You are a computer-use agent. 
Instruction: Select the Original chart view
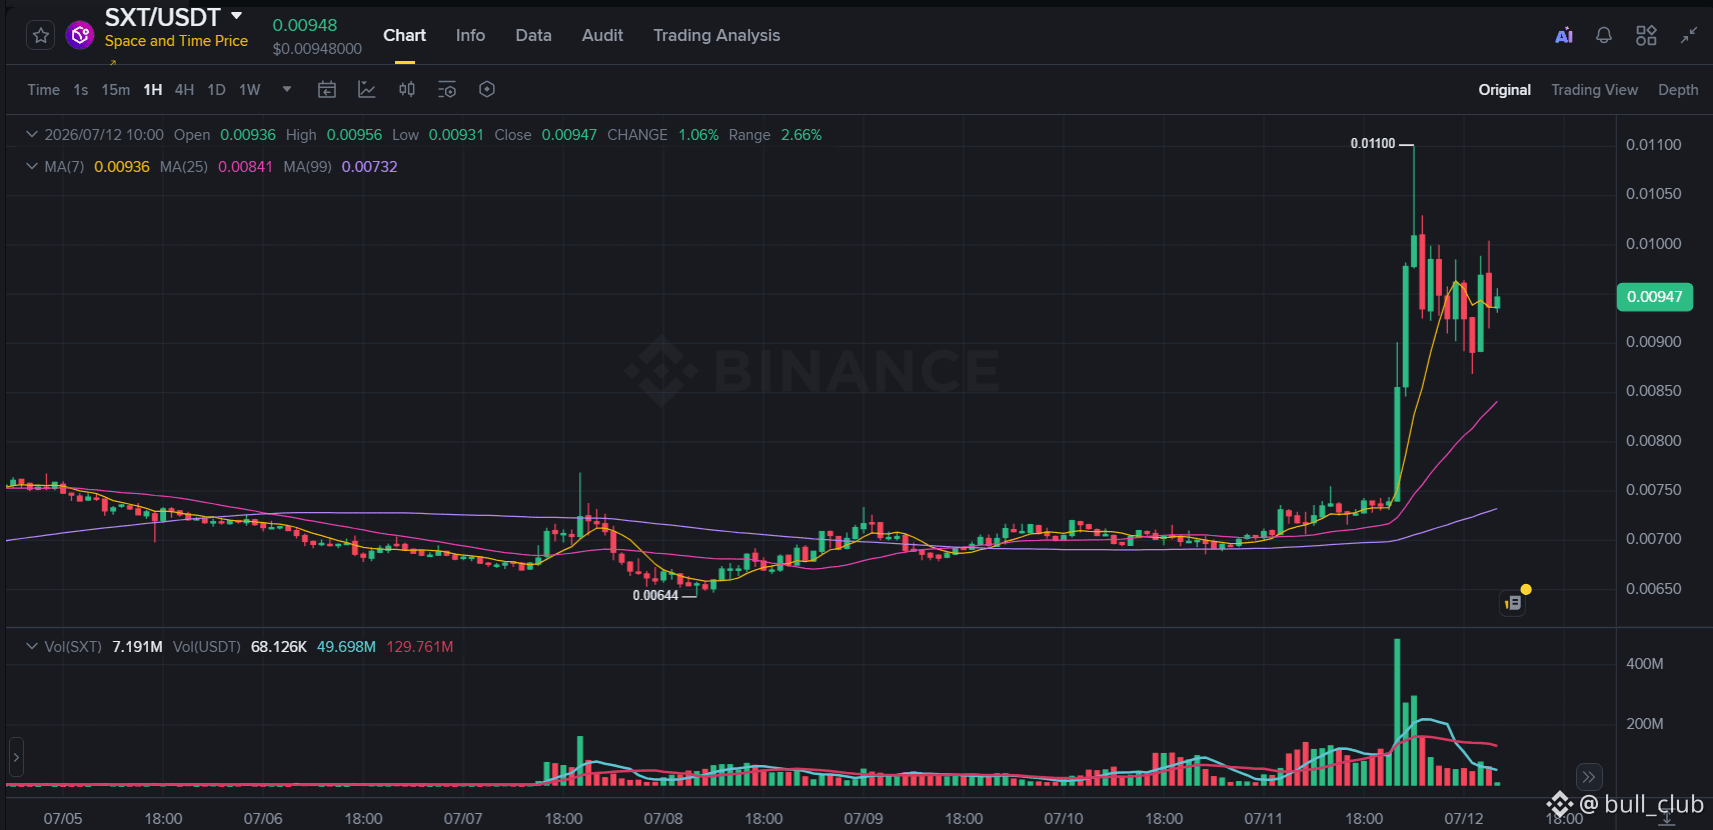(1504, 90)
